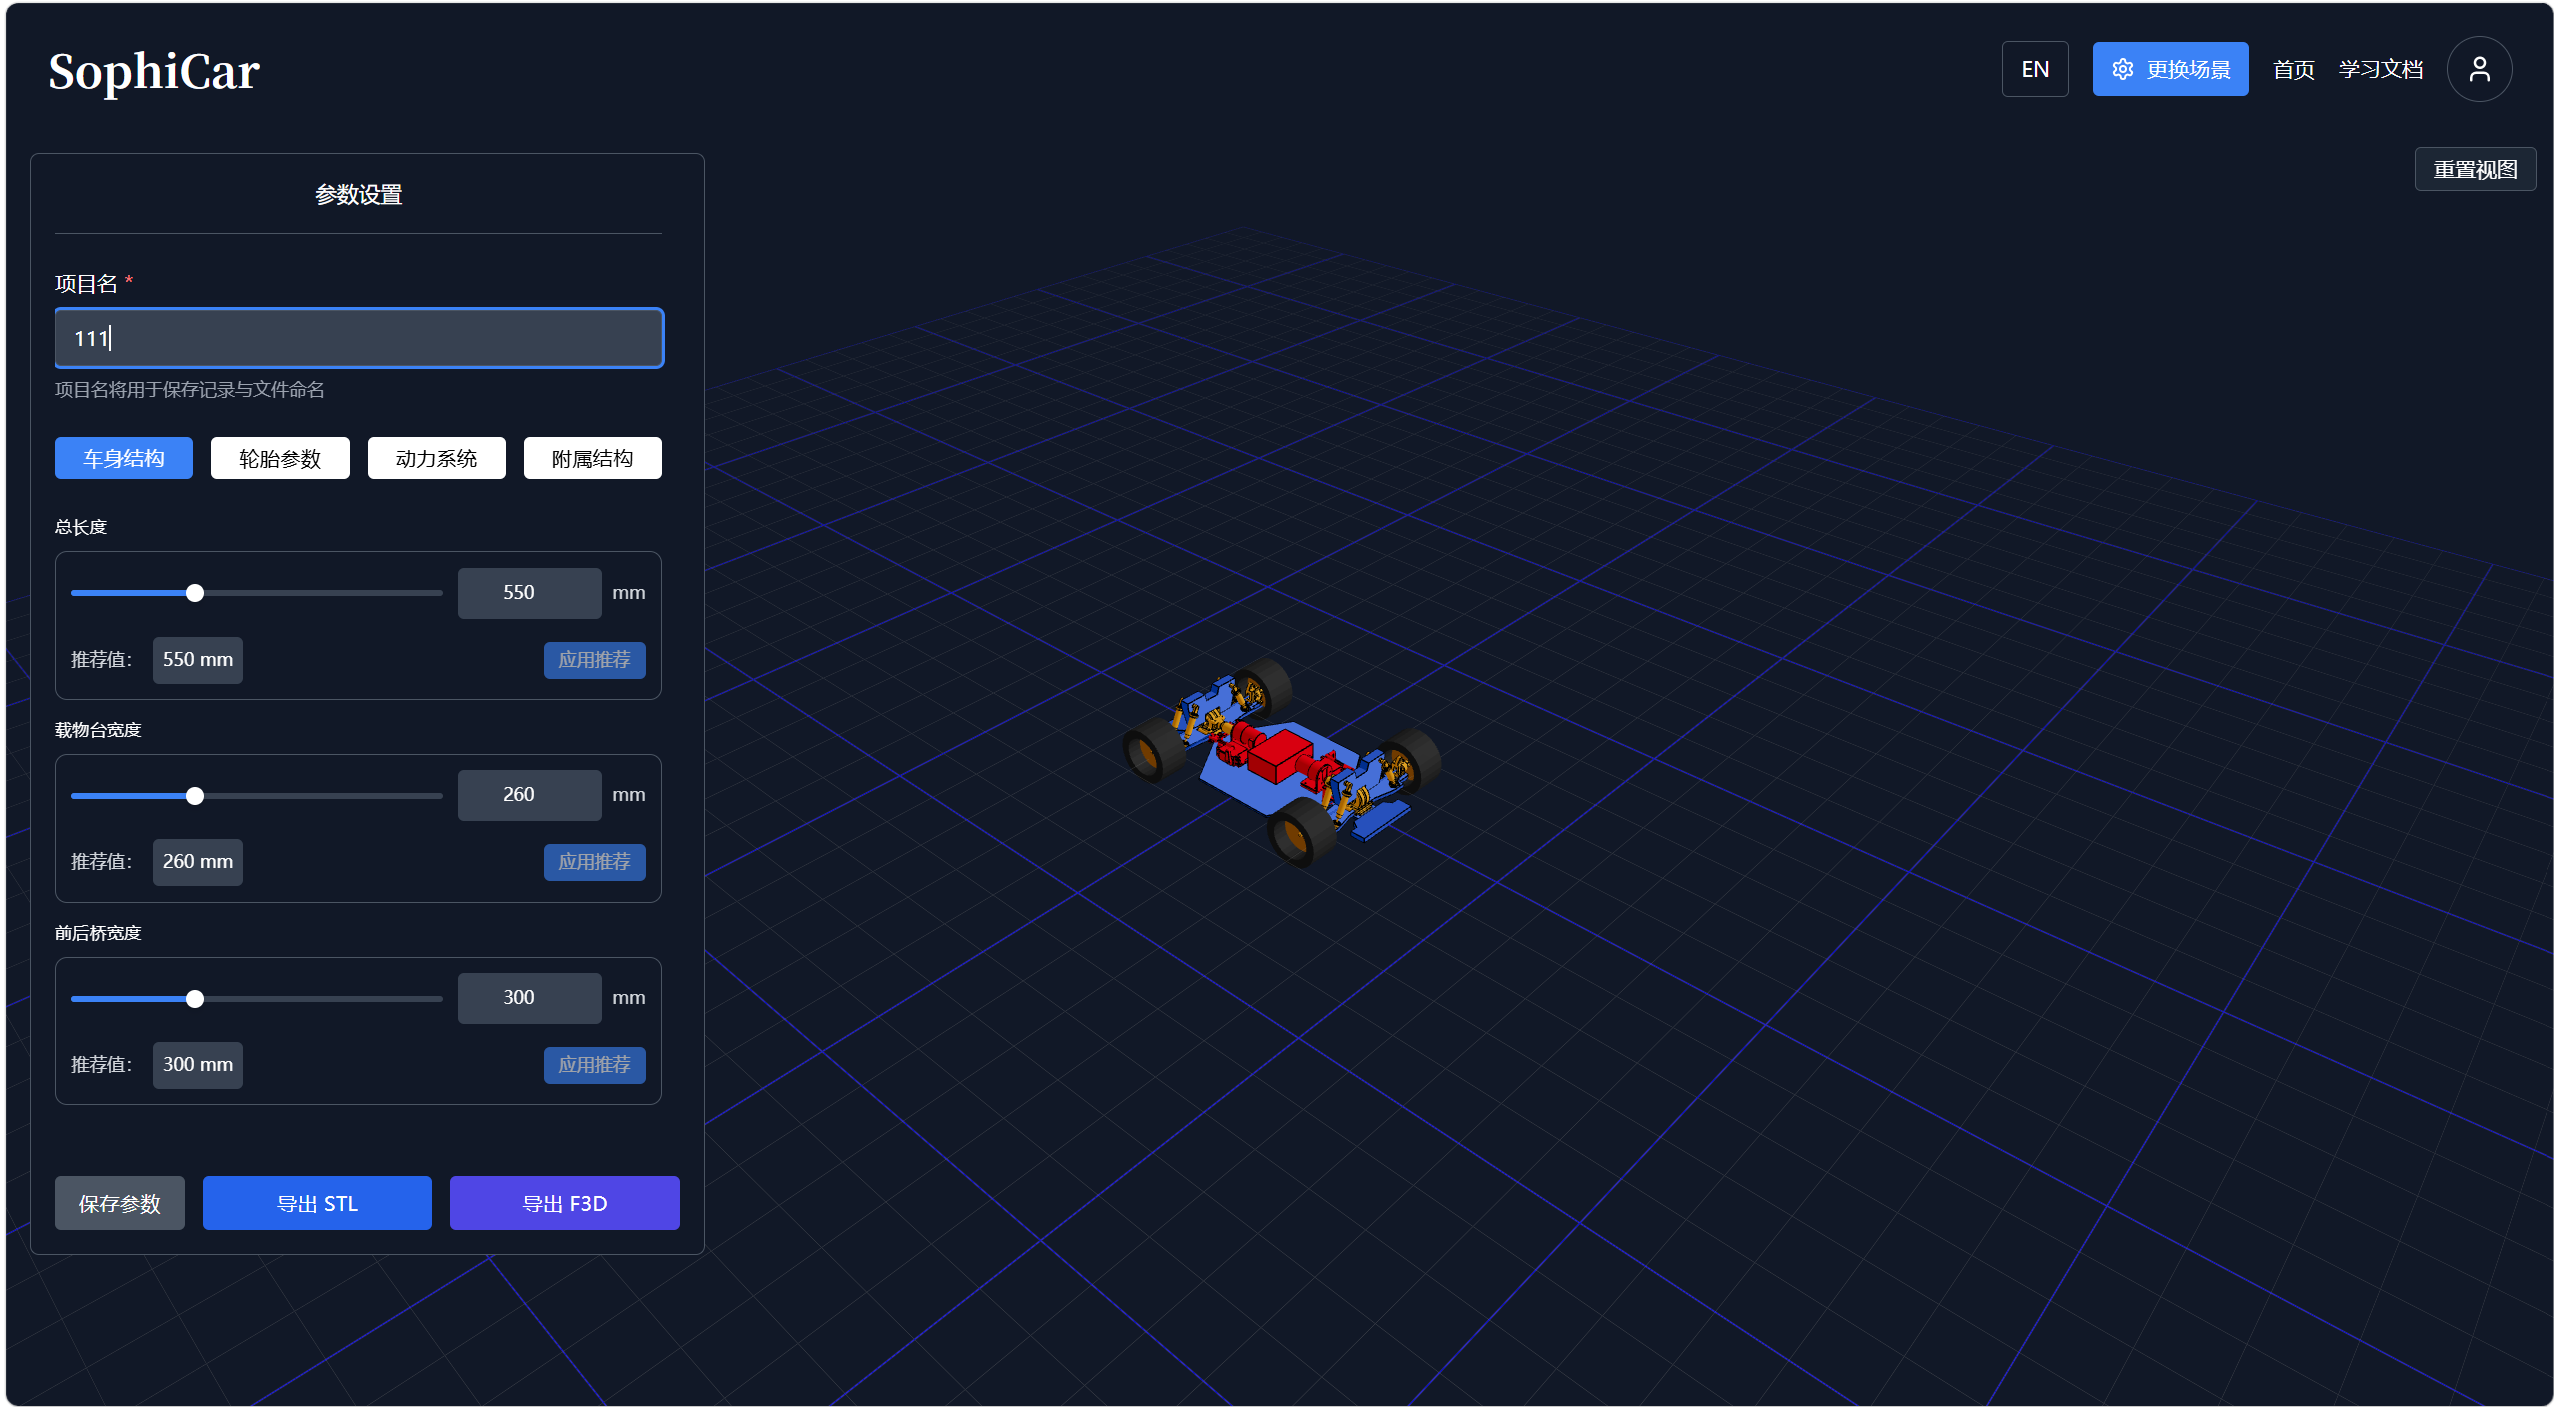Viewport: 2557px width, 1407px height.
Task: Click the gear icon in 更换场景
Action: [2122, 69]
